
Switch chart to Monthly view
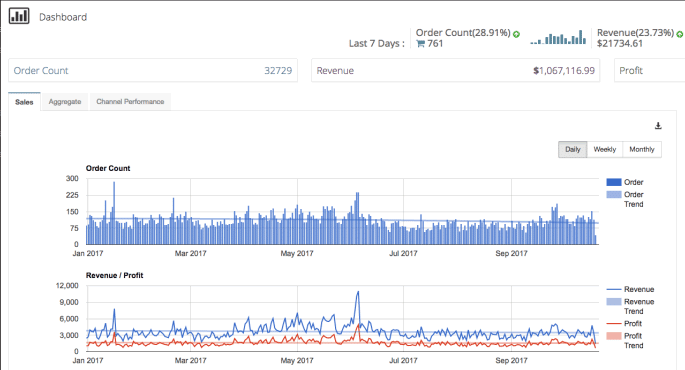[x=642, y=149]
